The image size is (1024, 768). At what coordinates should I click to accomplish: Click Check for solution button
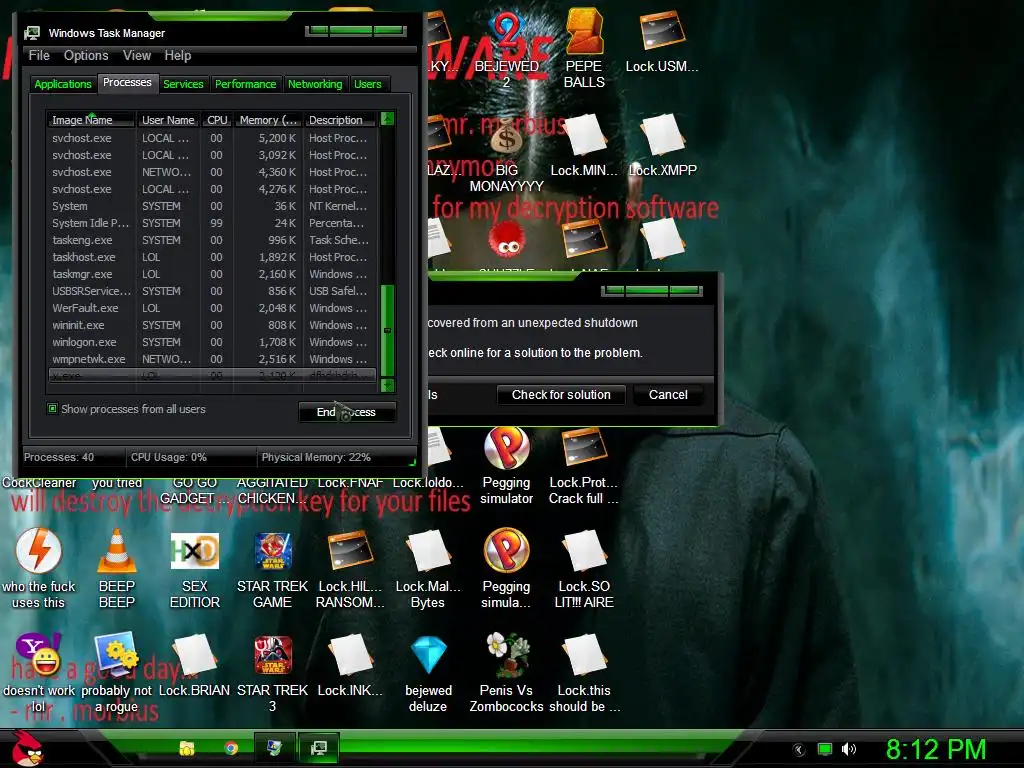click(561, 394)
